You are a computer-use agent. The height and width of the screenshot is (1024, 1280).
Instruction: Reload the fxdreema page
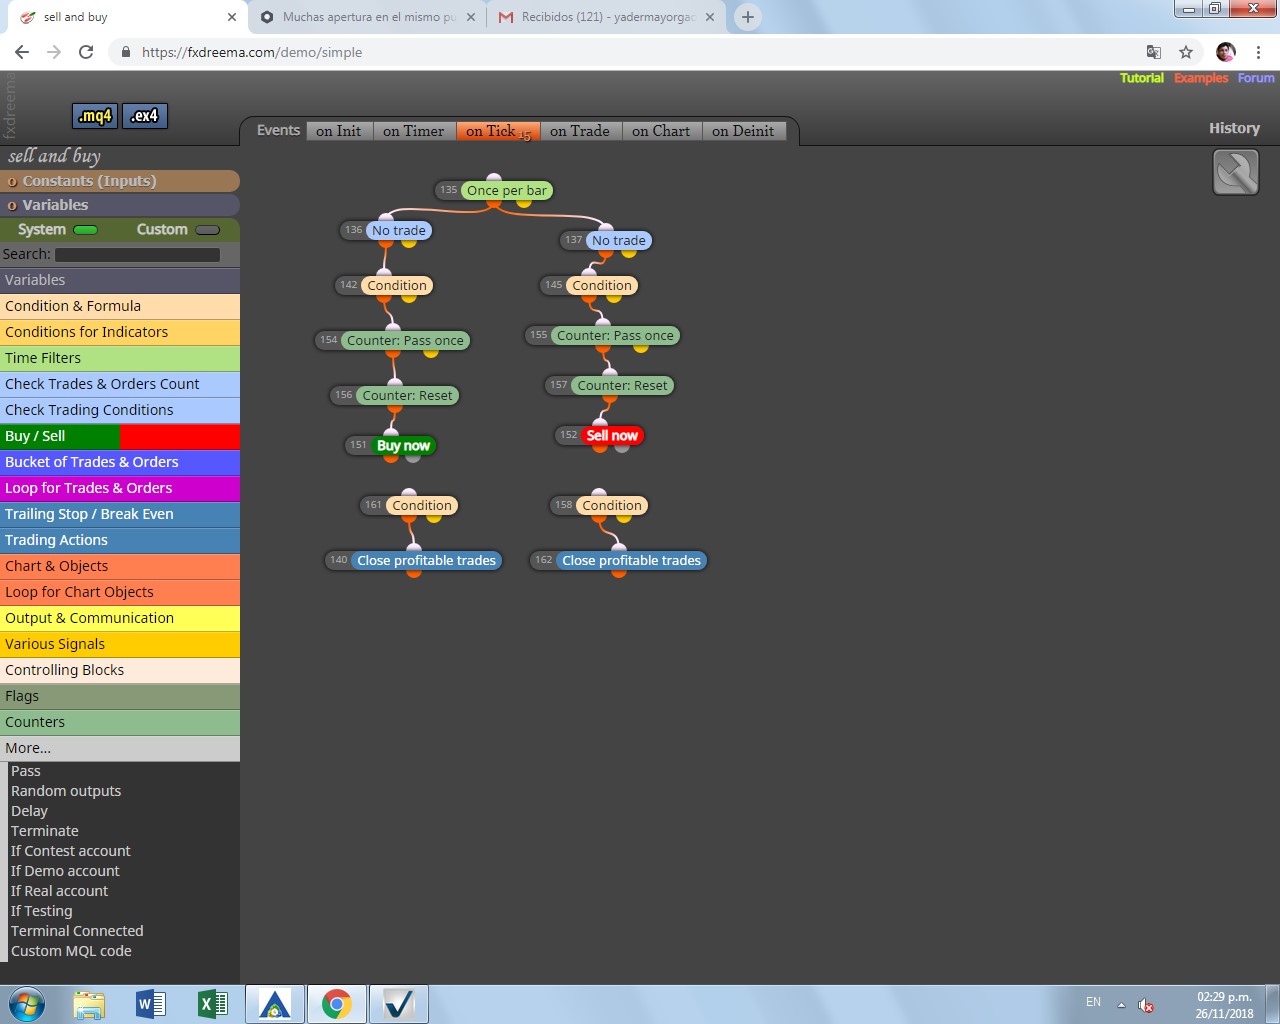[86, 52]
